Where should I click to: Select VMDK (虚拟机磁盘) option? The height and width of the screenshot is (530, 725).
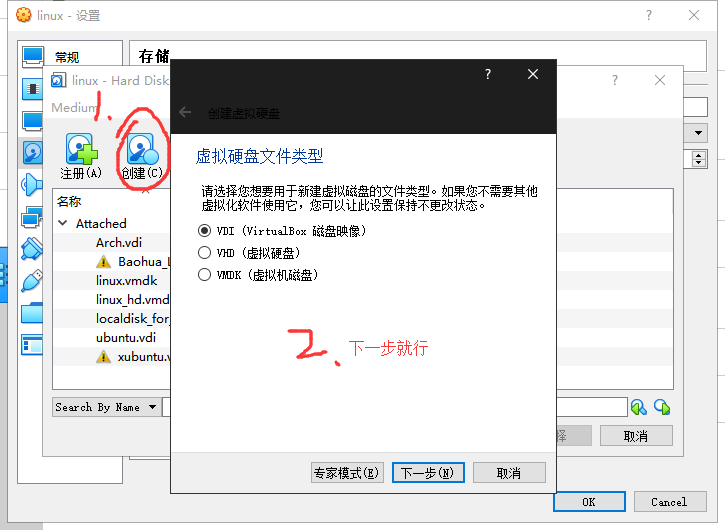(x=205, y=274)
